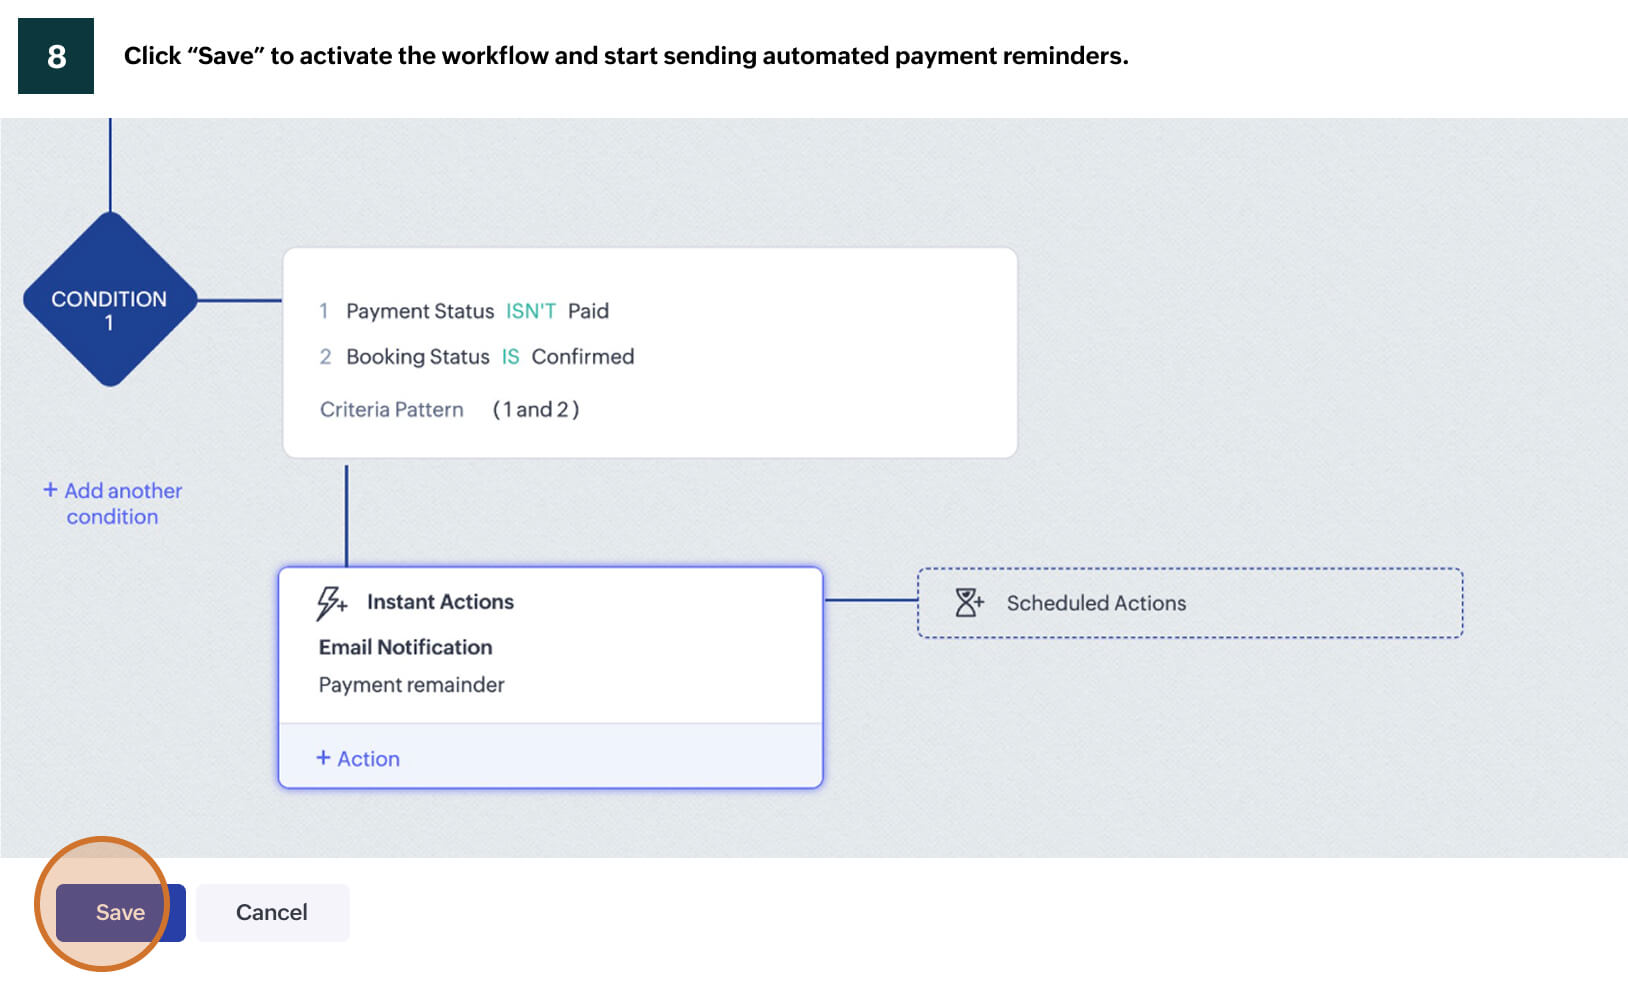Image resolution: width=1628 pixels, height=988 pixels.
Task: Click the Scheduled Actions hourglass icon
Action: [968, 602]
